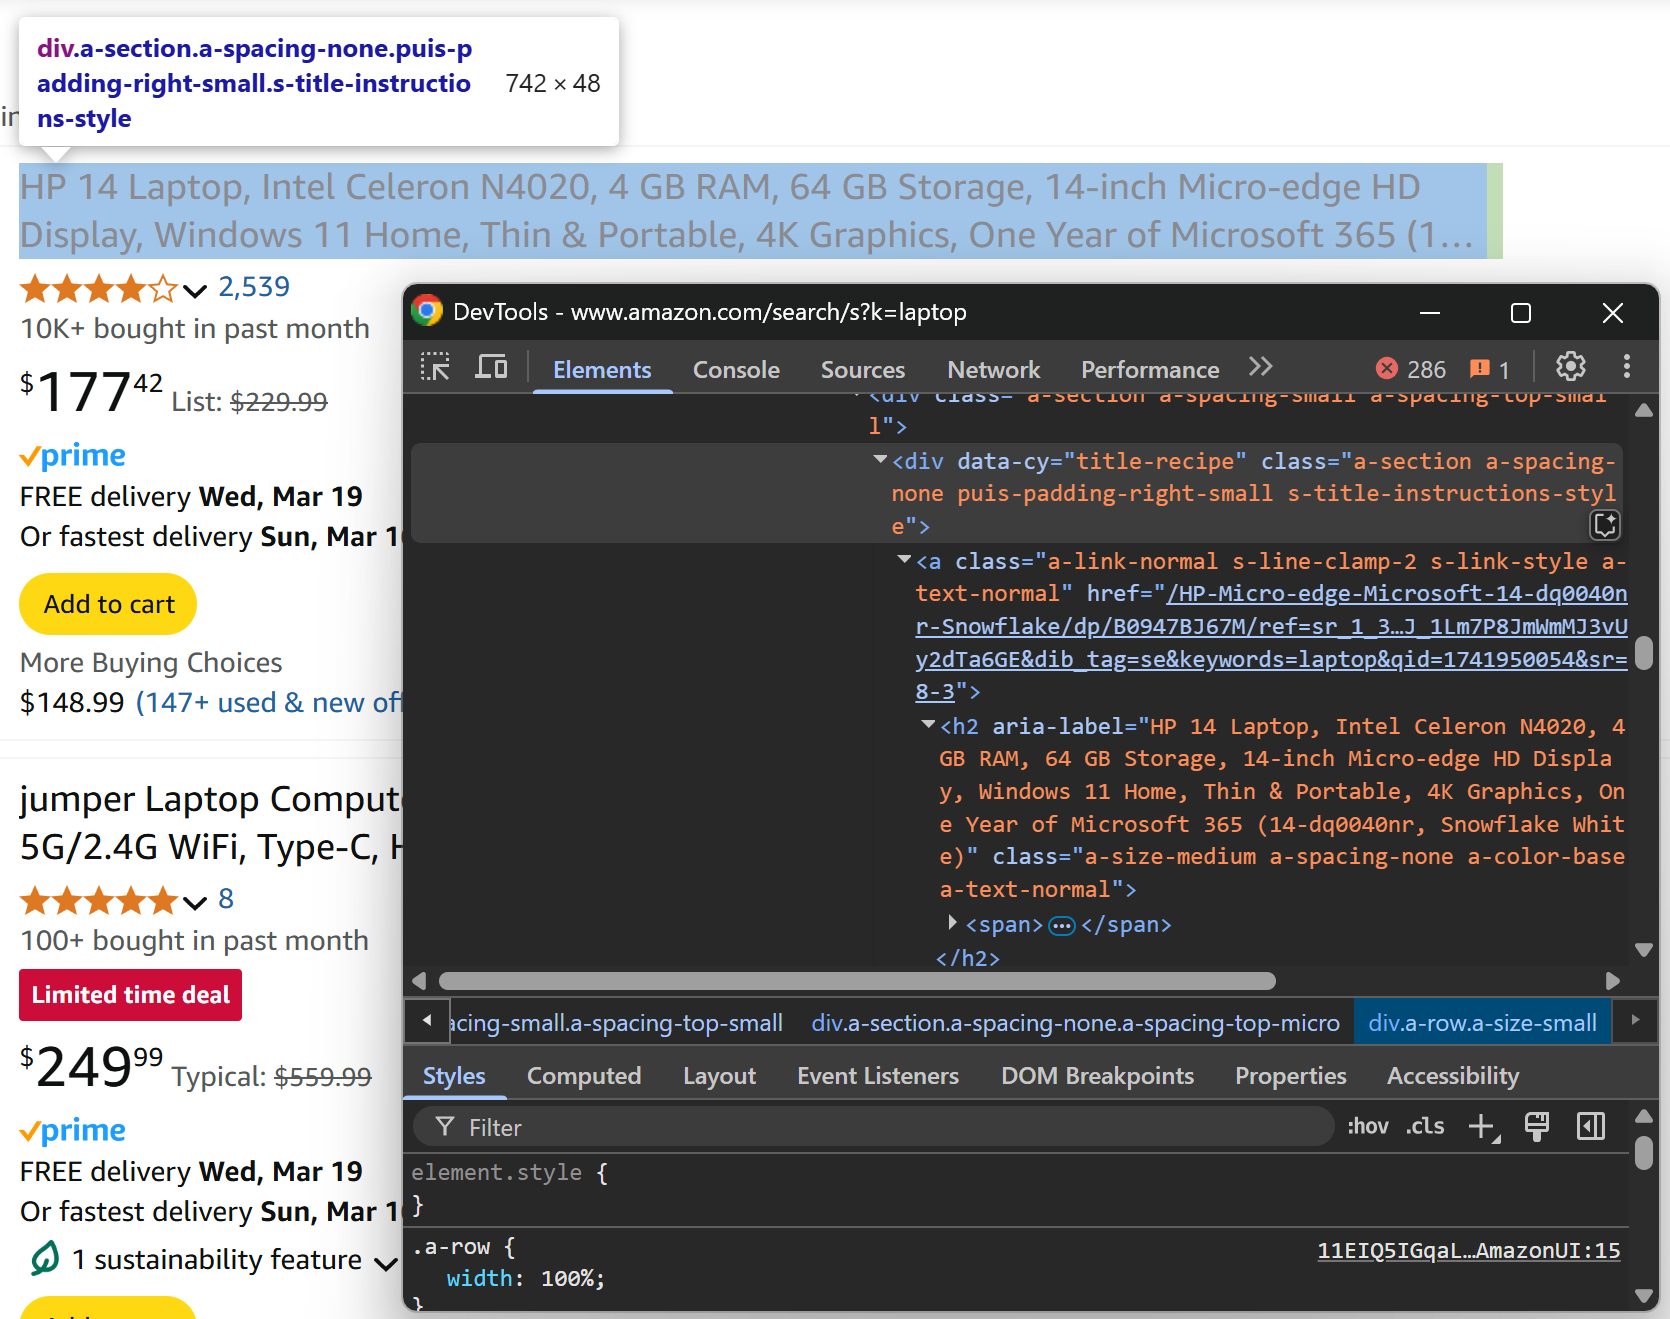Click the Styles Filter input field
1670x1319 pixels.
point(873,1127)
